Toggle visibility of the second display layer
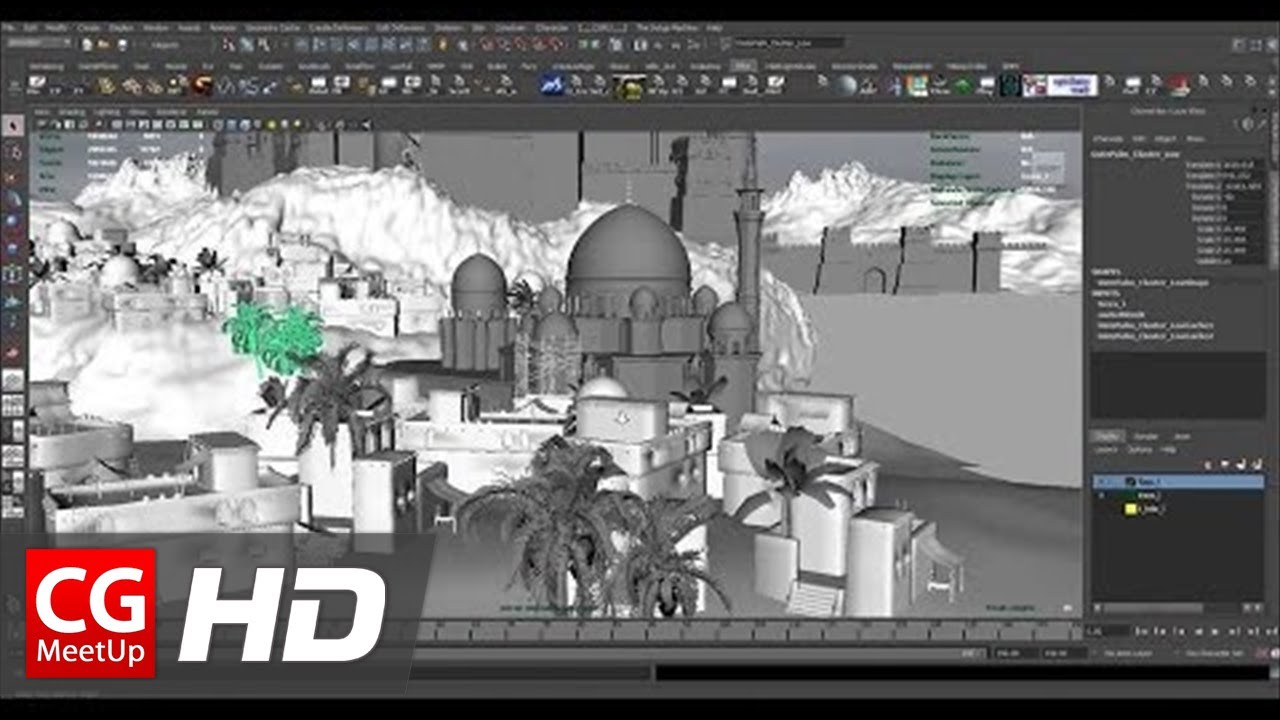 1103,495
